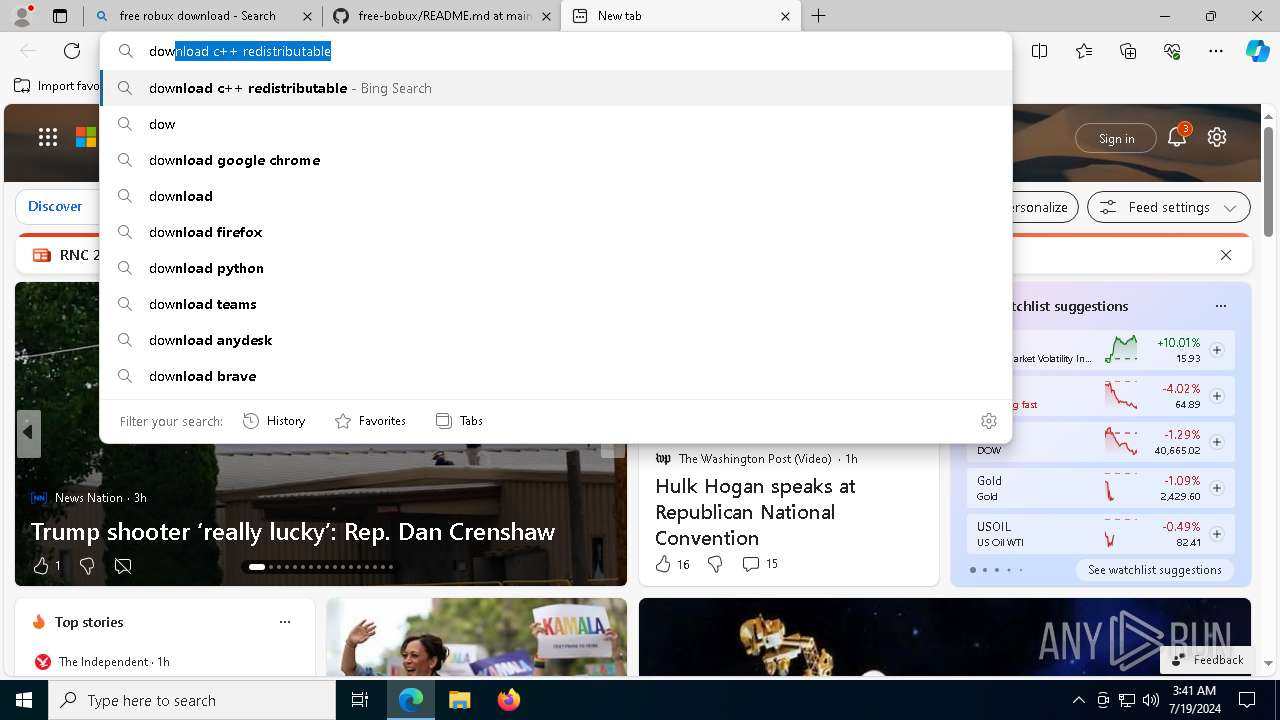Add DOW to watchlist
This screenshot has height=720, width=1280.
click(1217, 442)
